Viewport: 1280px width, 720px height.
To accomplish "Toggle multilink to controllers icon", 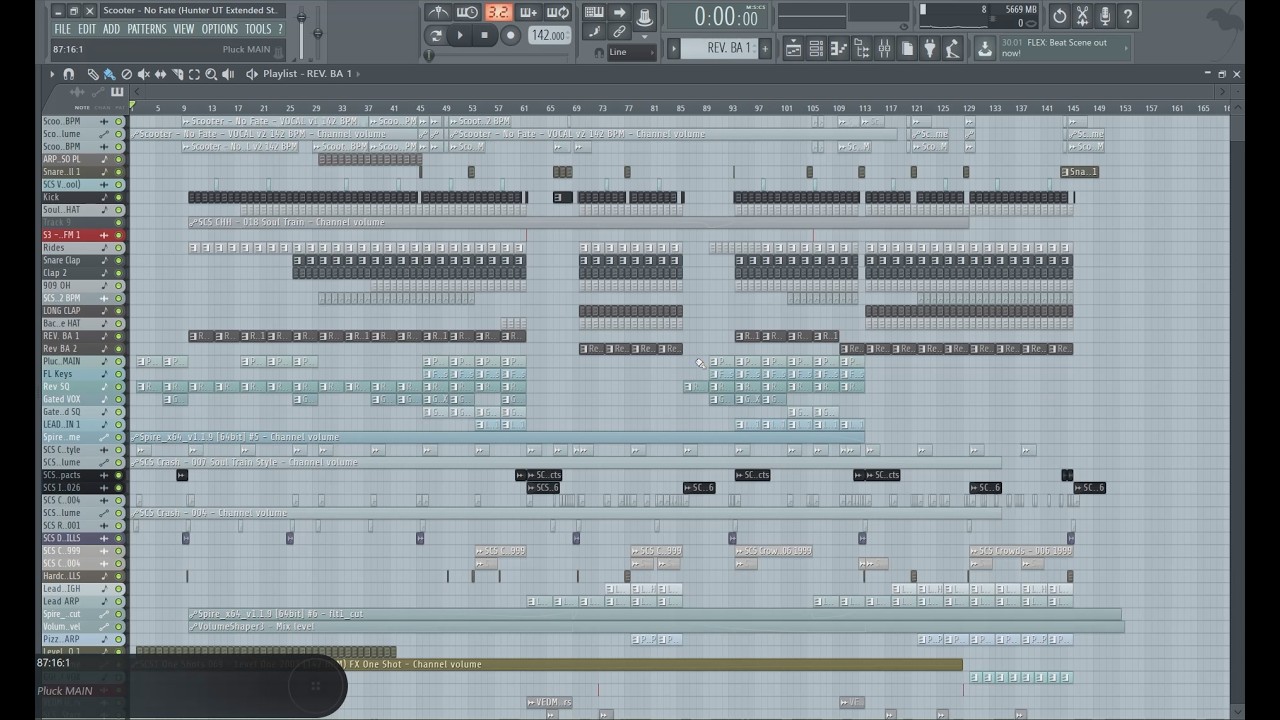I will pyautogui.click(x=620, y=32).
